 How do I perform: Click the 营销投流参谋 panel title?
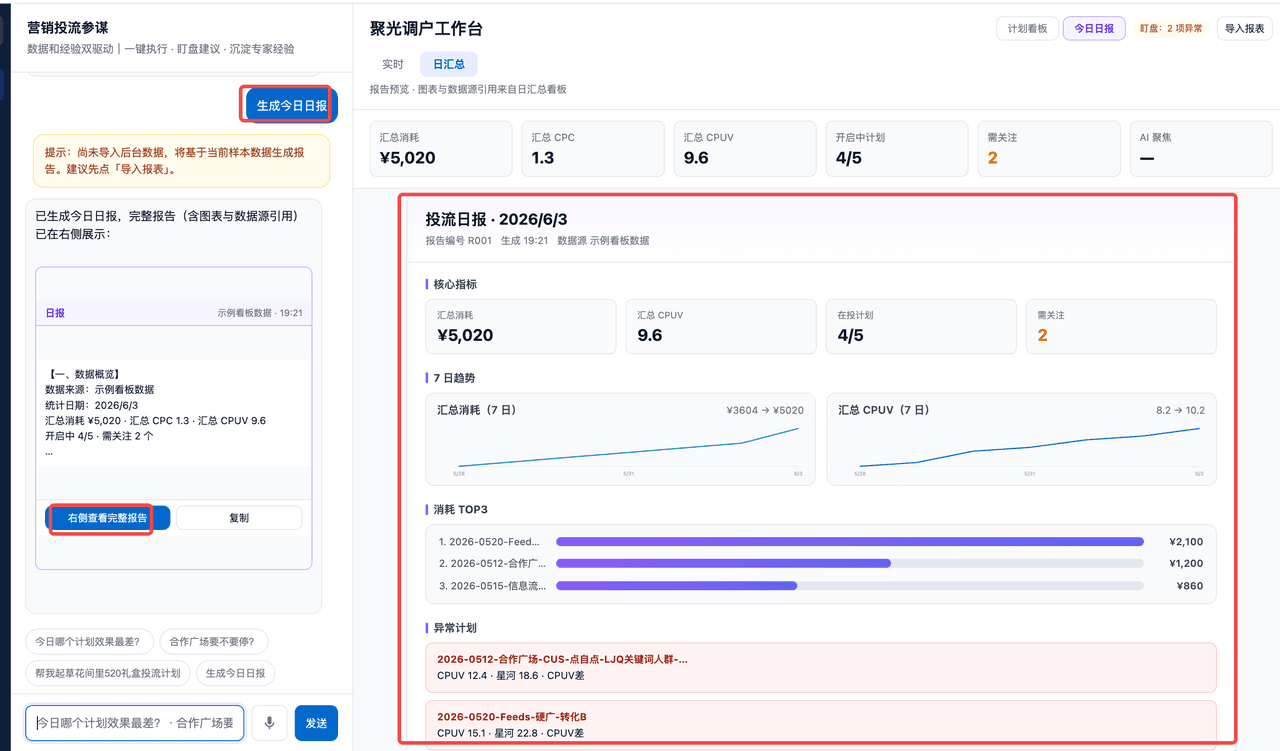coord(69,28)
